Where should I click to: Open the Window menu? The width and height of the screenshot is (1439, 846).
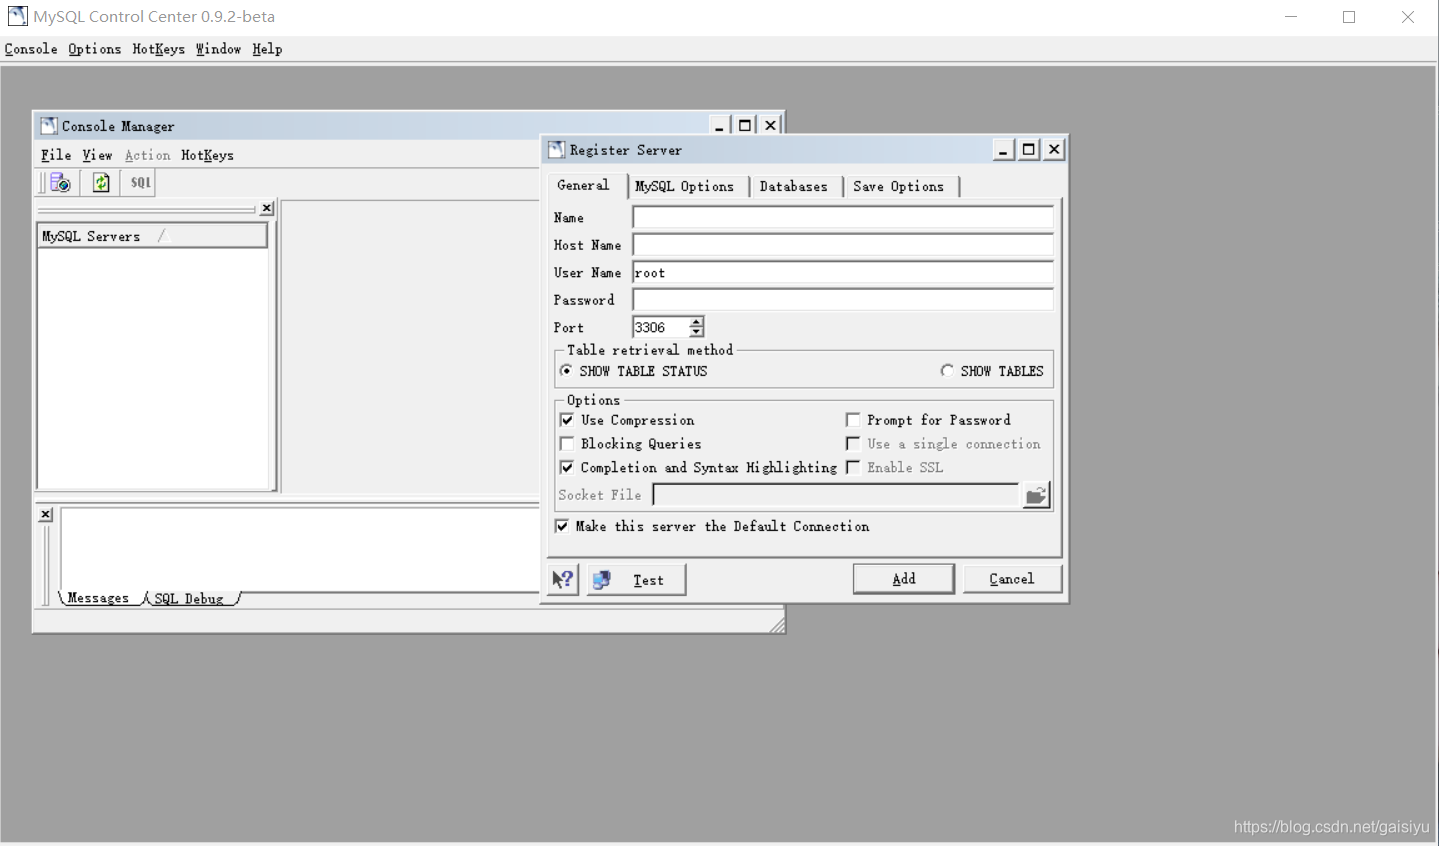[x=218, y=49]
